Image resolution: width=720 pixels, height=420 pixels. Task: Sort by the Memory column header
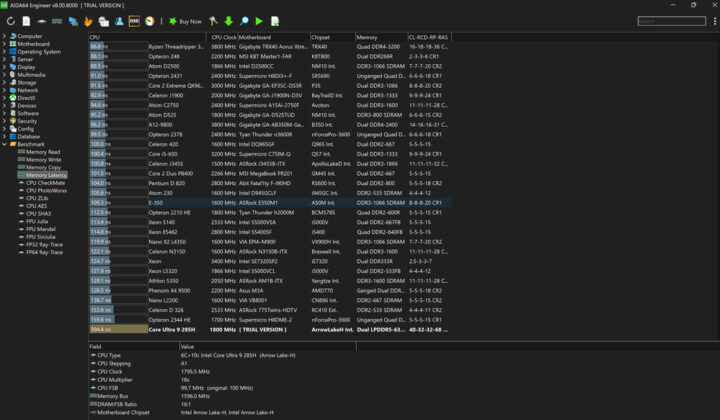[x=381, y=37]
